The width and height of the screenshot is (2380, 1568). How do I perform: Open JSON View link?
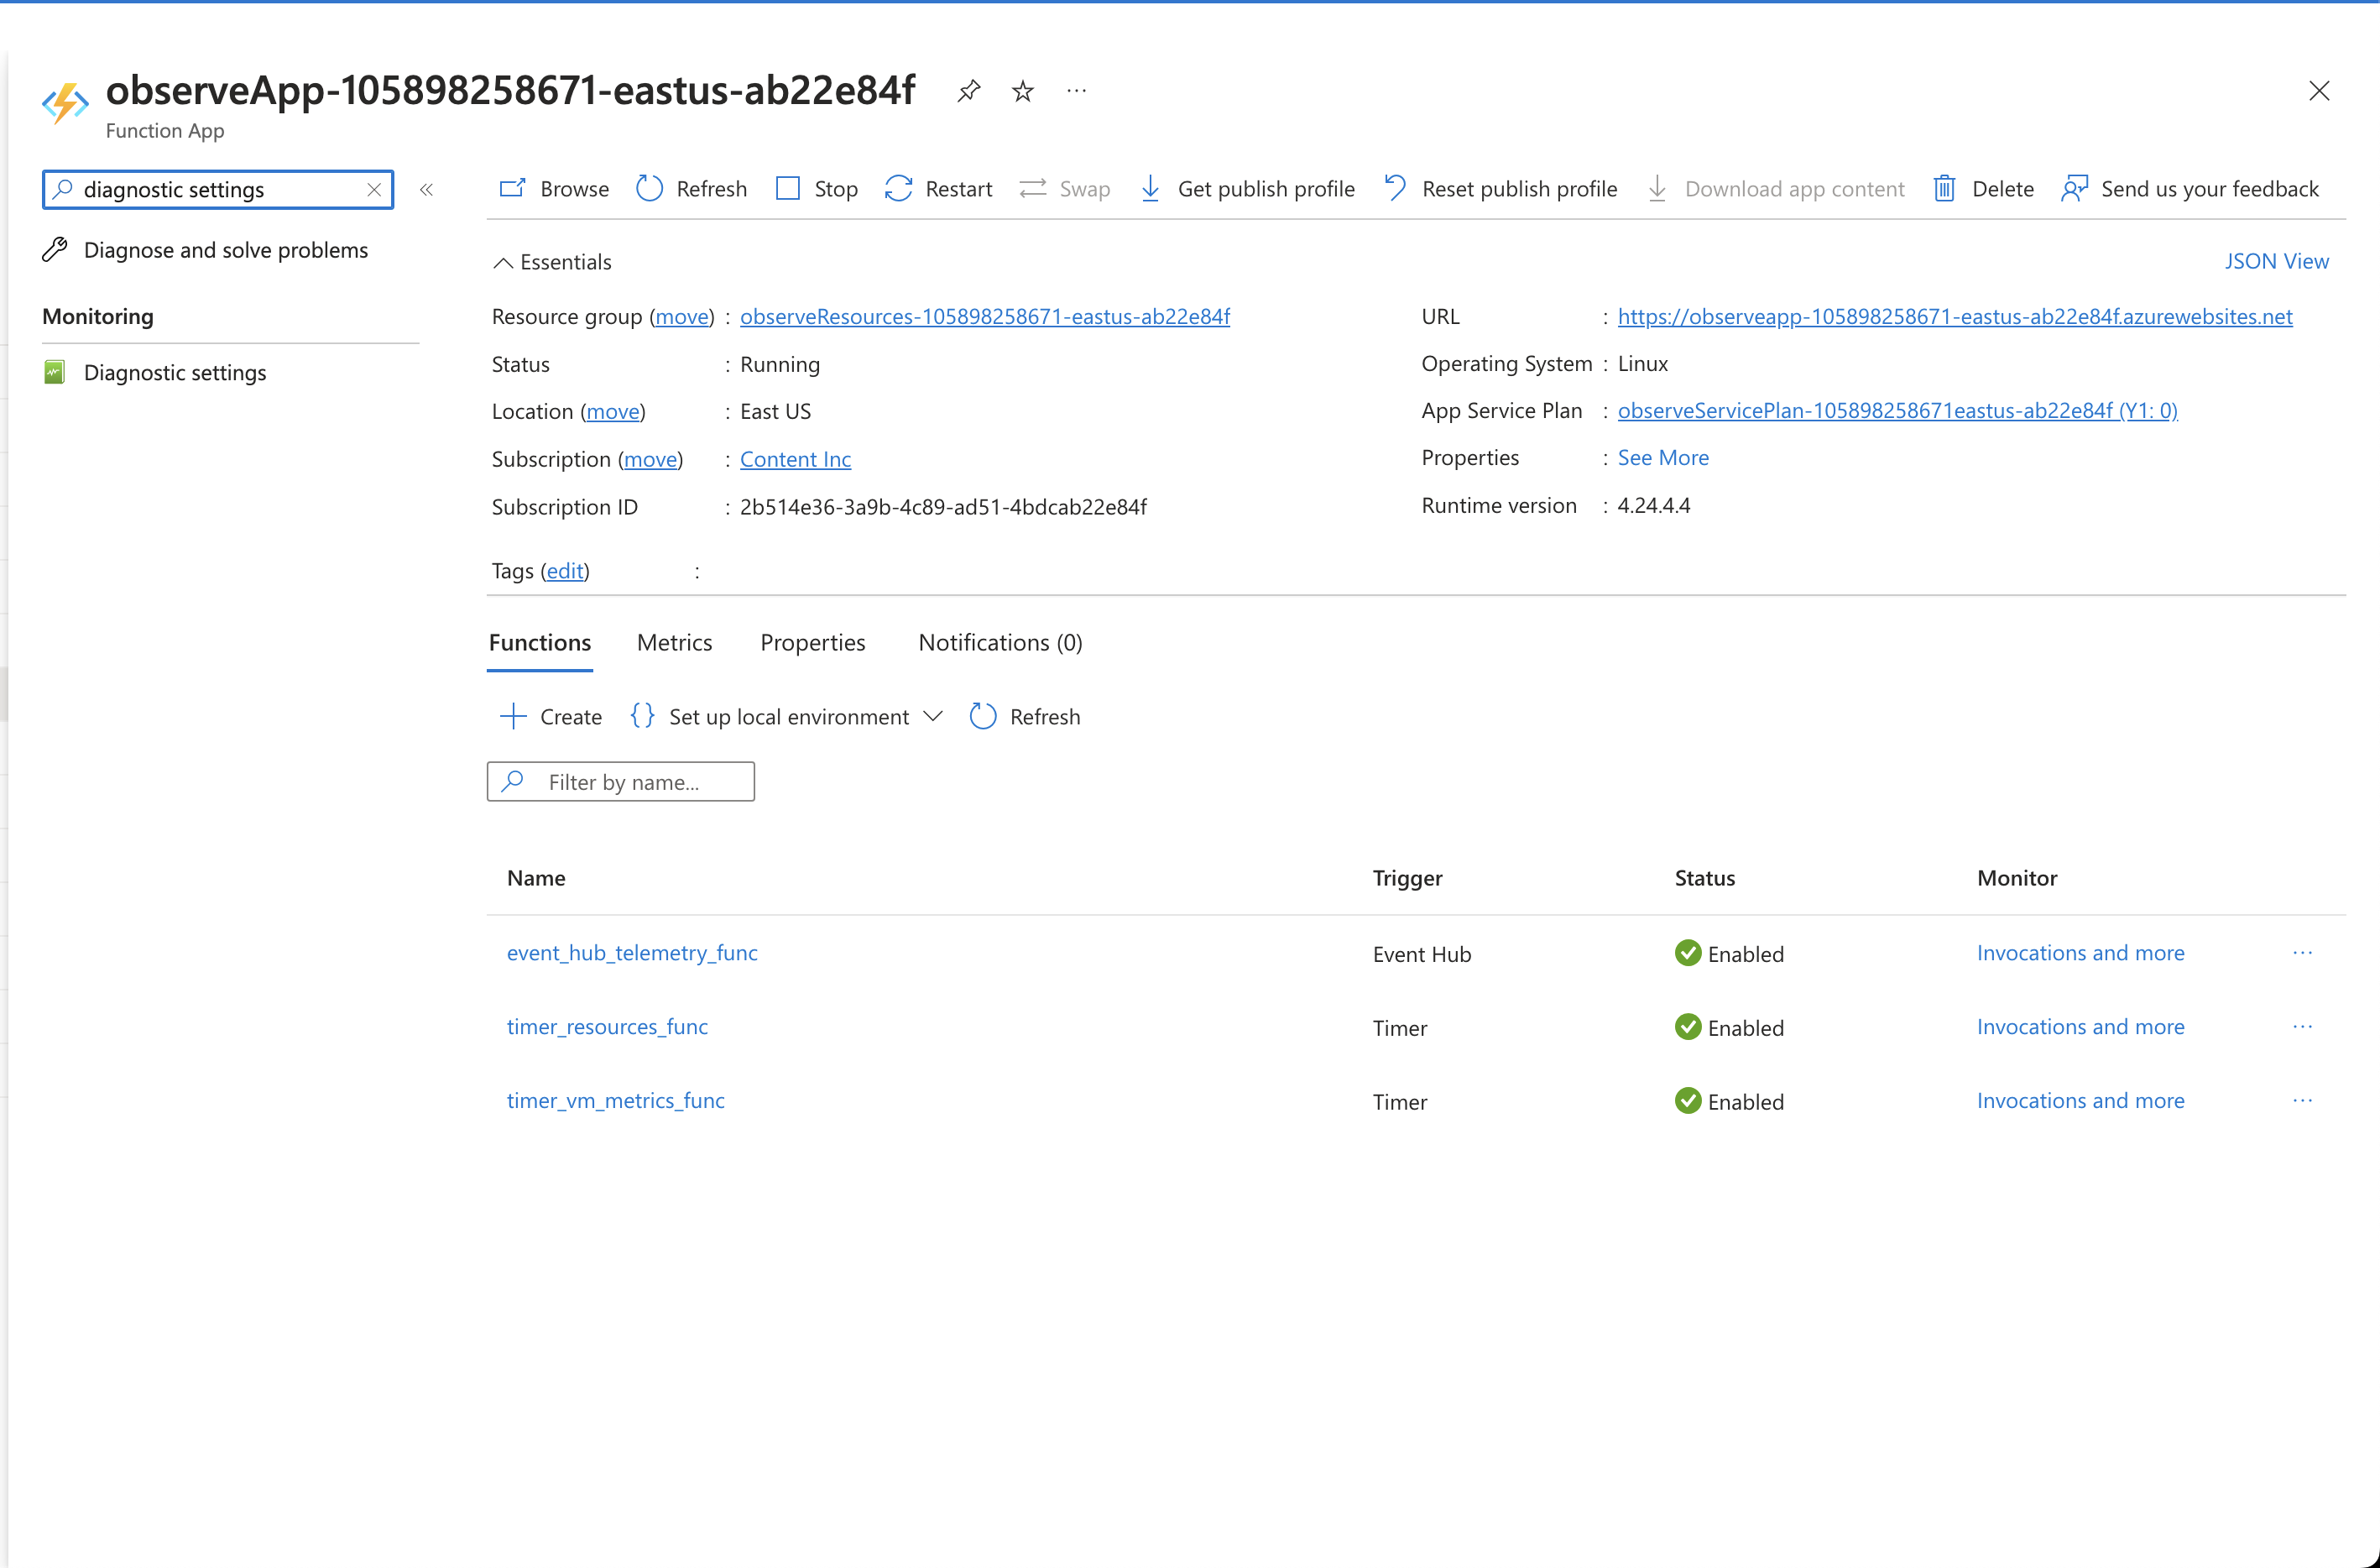[2276, 261]
